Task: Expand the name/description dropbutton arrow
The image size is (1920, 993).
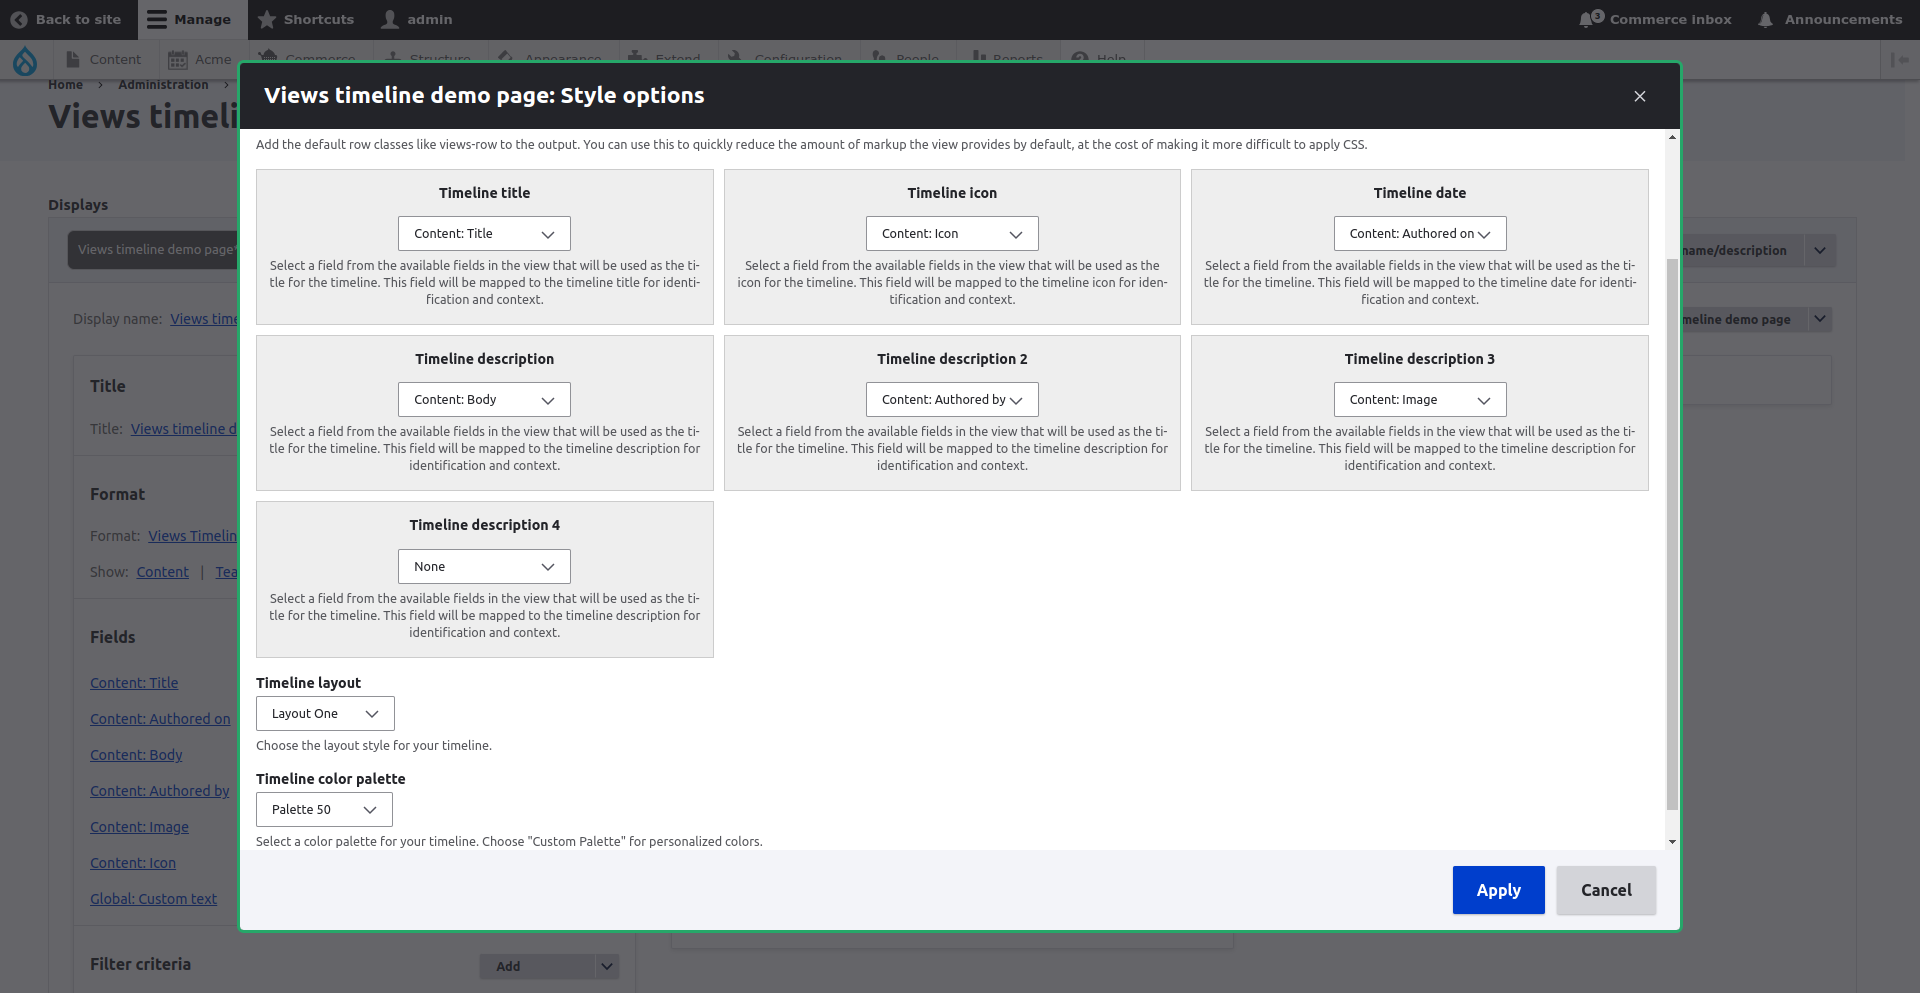Action: click(x=1820, y=250)
